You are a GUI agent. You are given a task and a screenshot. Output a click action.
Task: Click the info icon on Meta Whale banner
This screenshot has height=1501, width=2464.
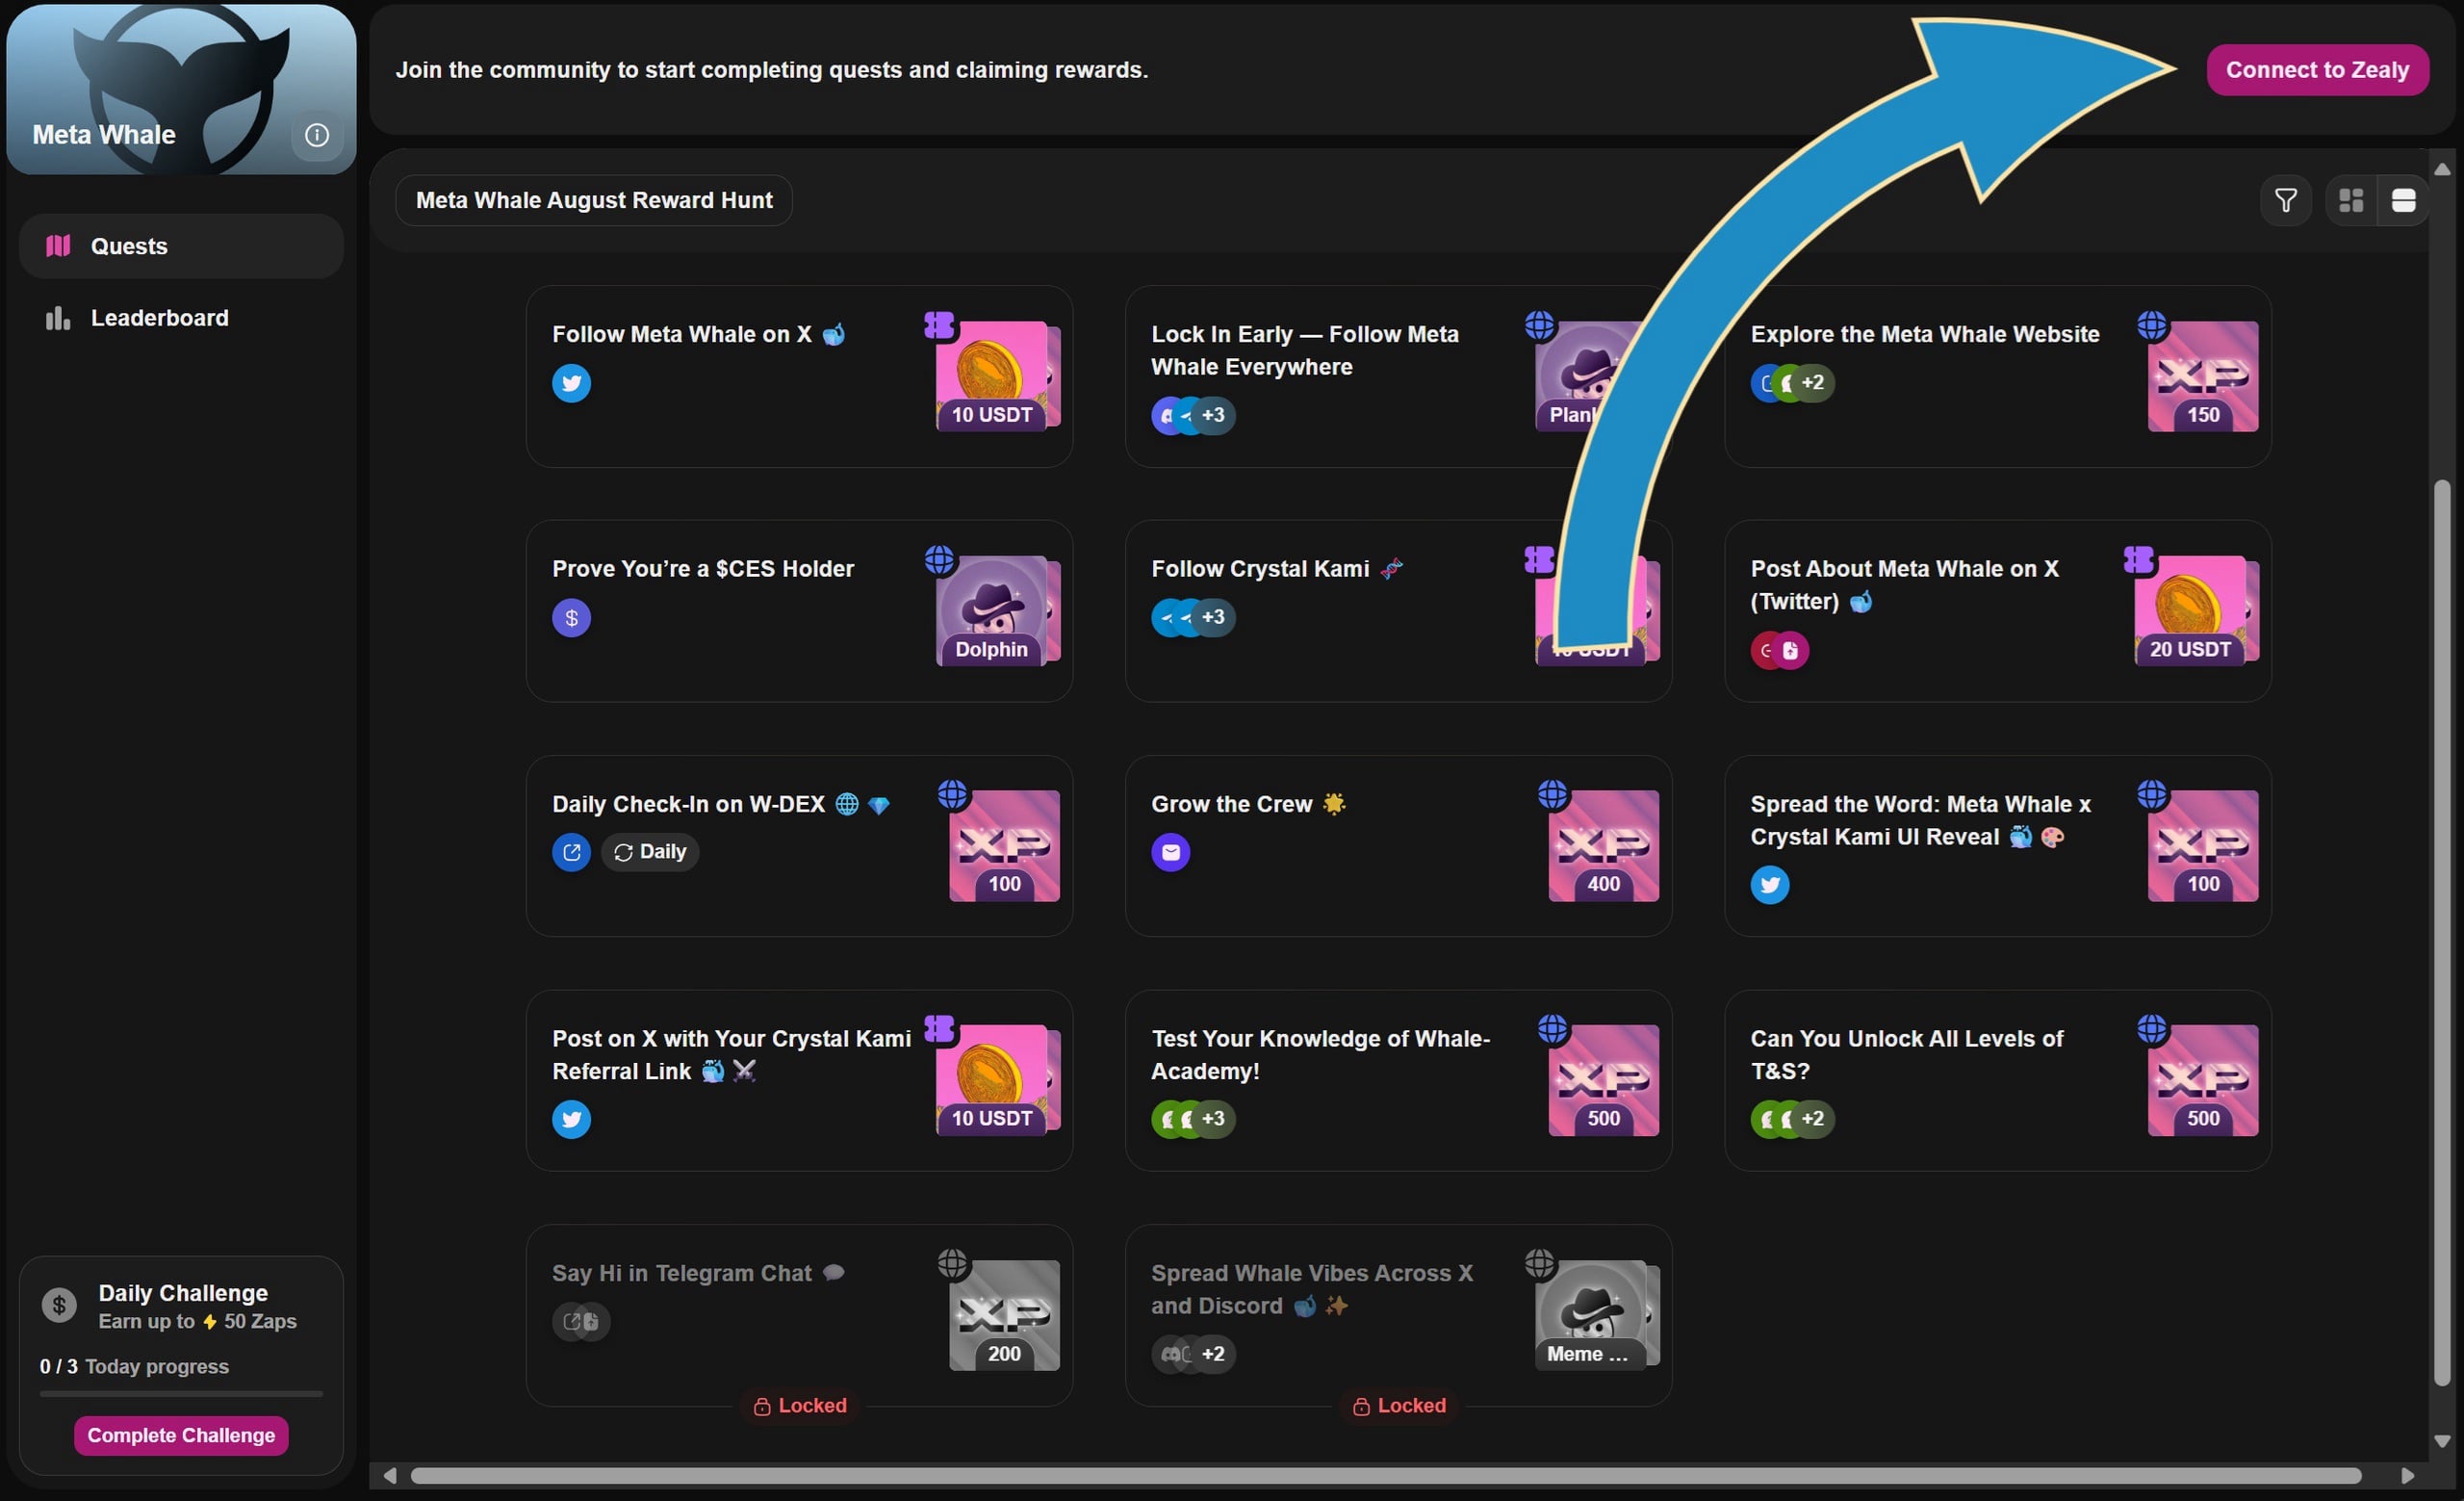pos(316,135)
